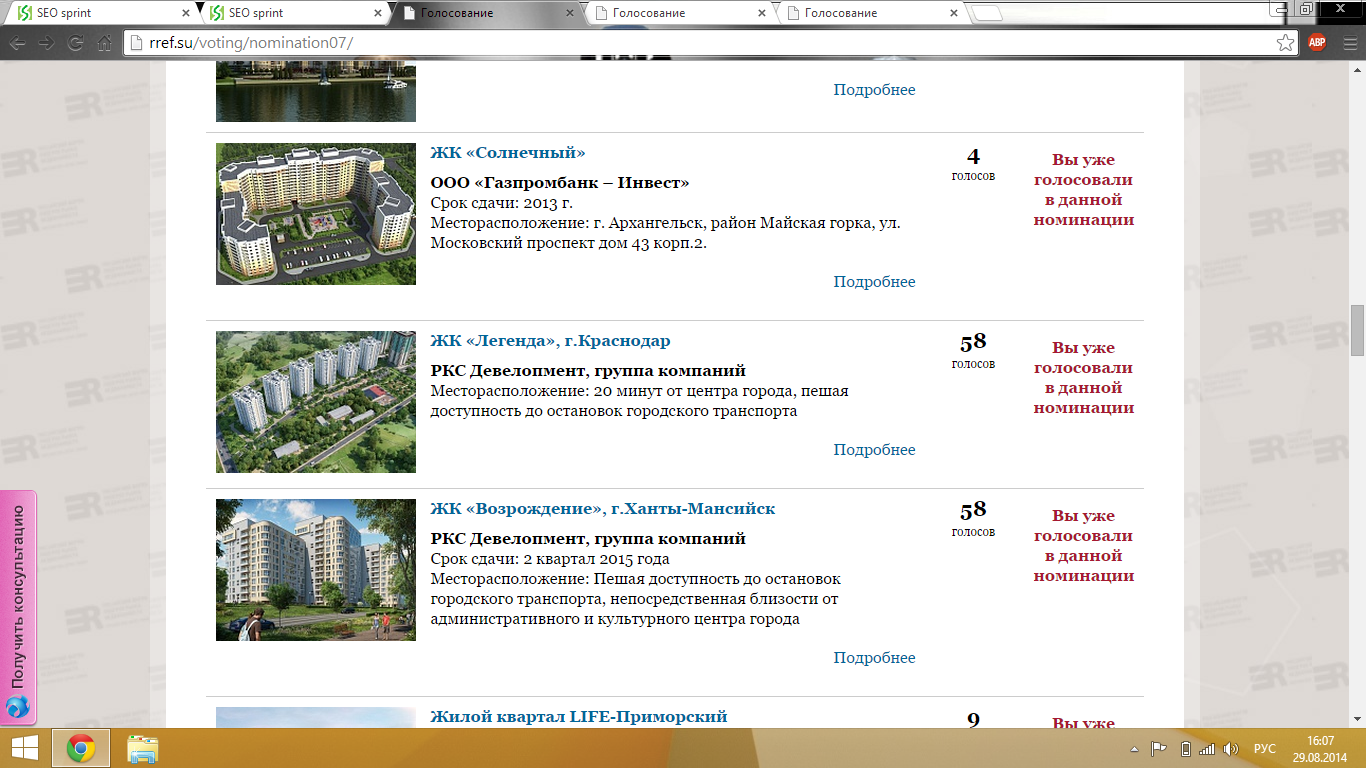The image size is (1366, 768).
Task: Open a new browser tab
Action: [987, 13]
